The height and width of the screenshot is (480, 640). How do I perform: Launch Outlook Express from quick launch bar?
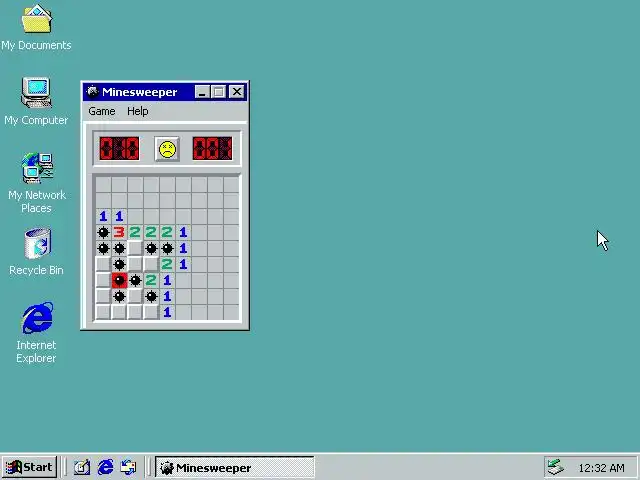pos(128,467)
